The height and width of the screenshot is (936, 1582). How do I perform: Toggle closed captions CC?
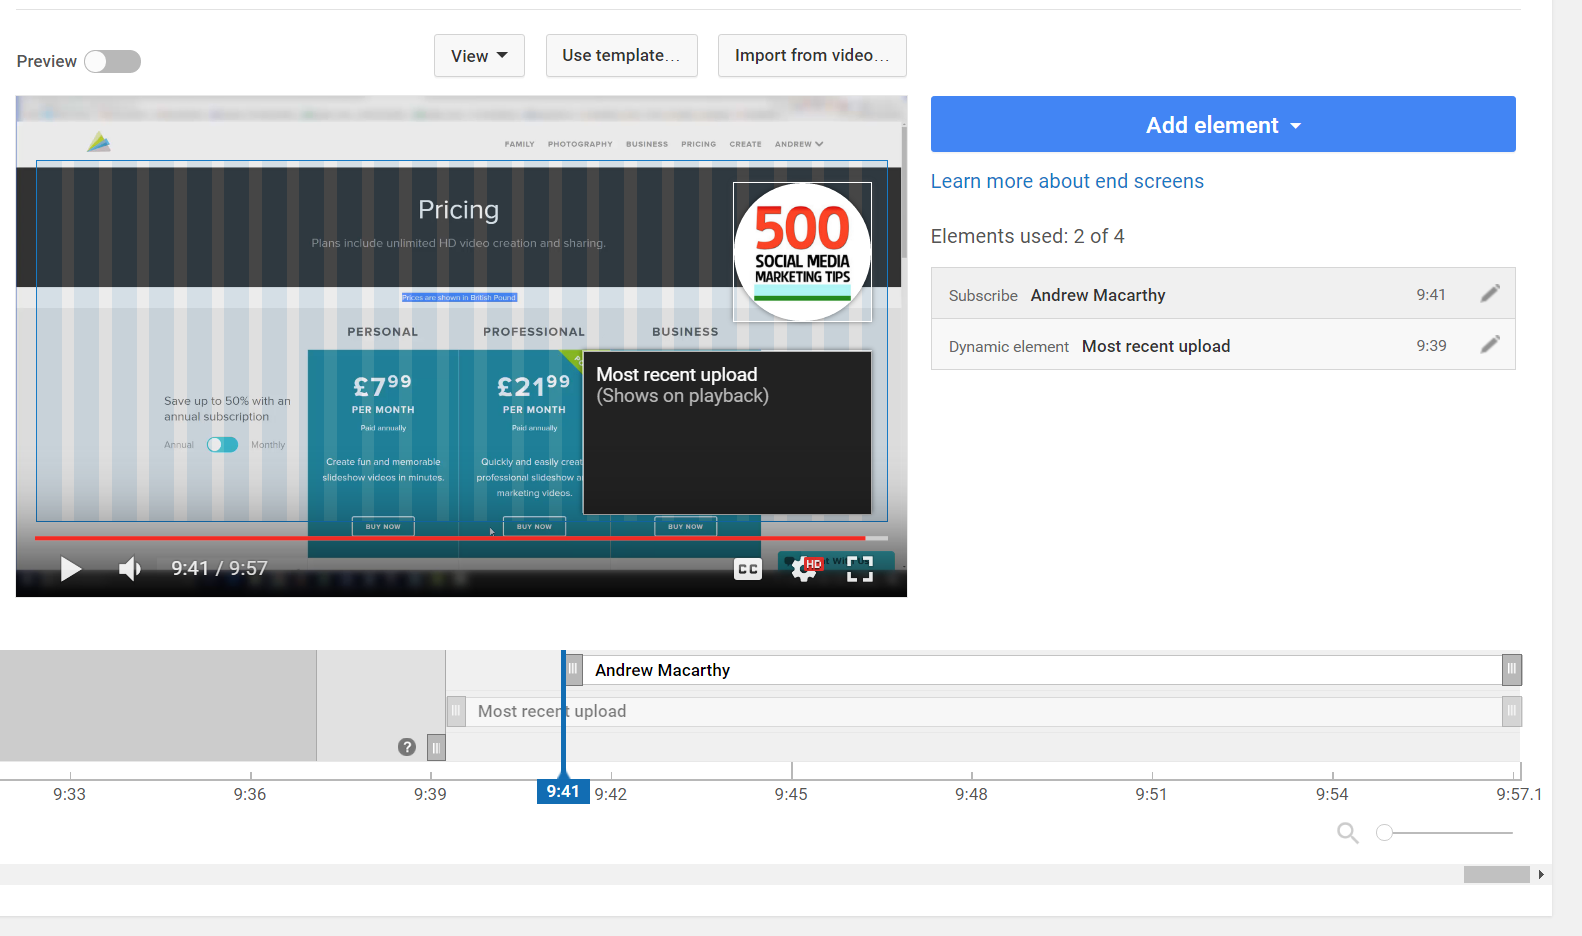pyautogui.click(x=748, y=569)
